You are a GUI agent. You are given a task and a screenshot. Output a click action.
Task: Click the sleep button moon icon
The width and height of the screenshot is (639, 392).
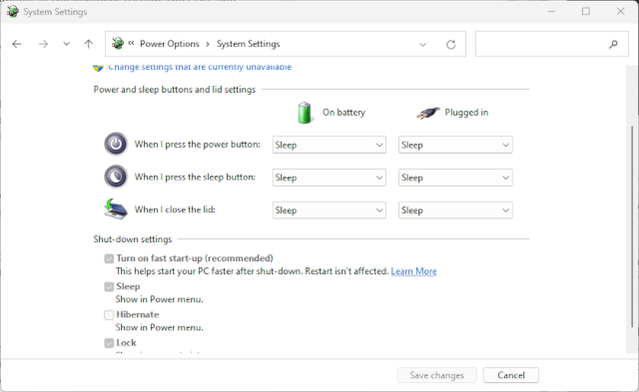click(116, 176)
